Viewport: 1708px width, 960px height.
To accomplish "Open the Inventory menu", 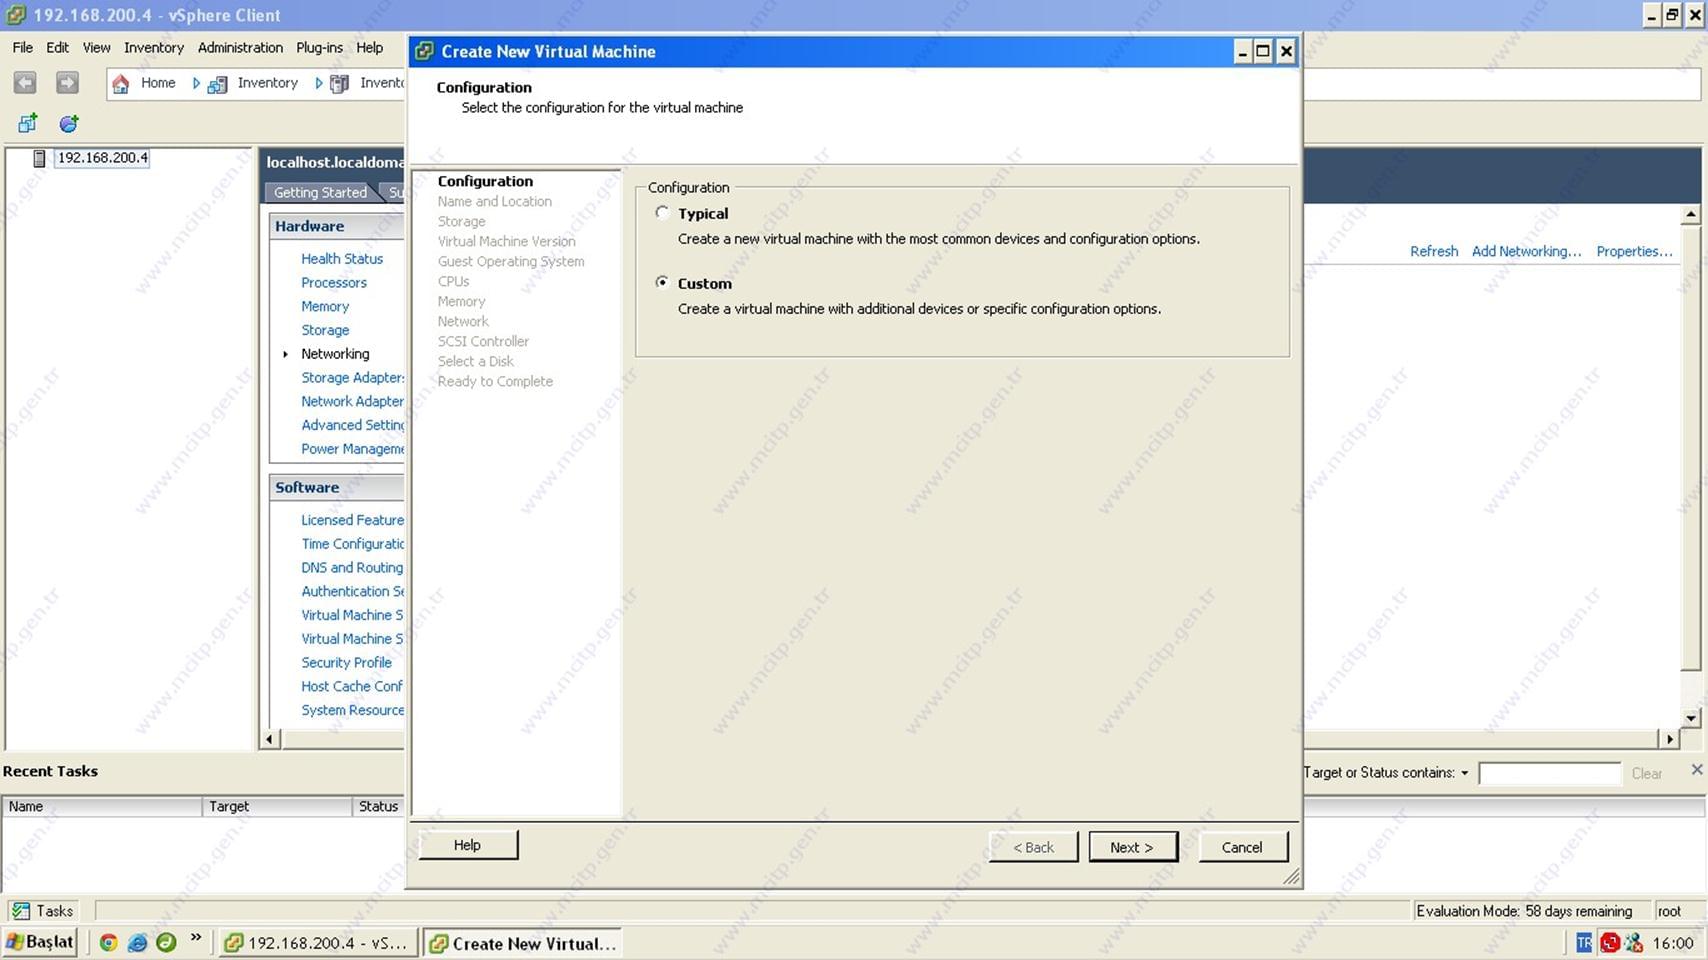I will 154,47.
